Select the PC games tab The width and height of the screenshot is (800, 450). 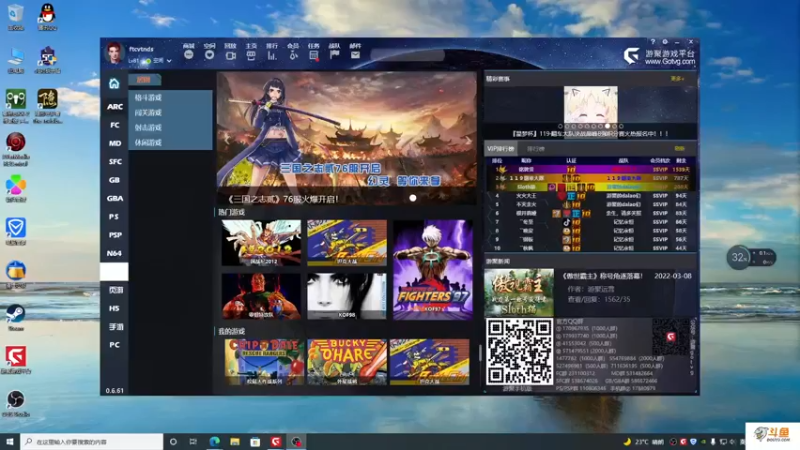(x=114, y=345)
